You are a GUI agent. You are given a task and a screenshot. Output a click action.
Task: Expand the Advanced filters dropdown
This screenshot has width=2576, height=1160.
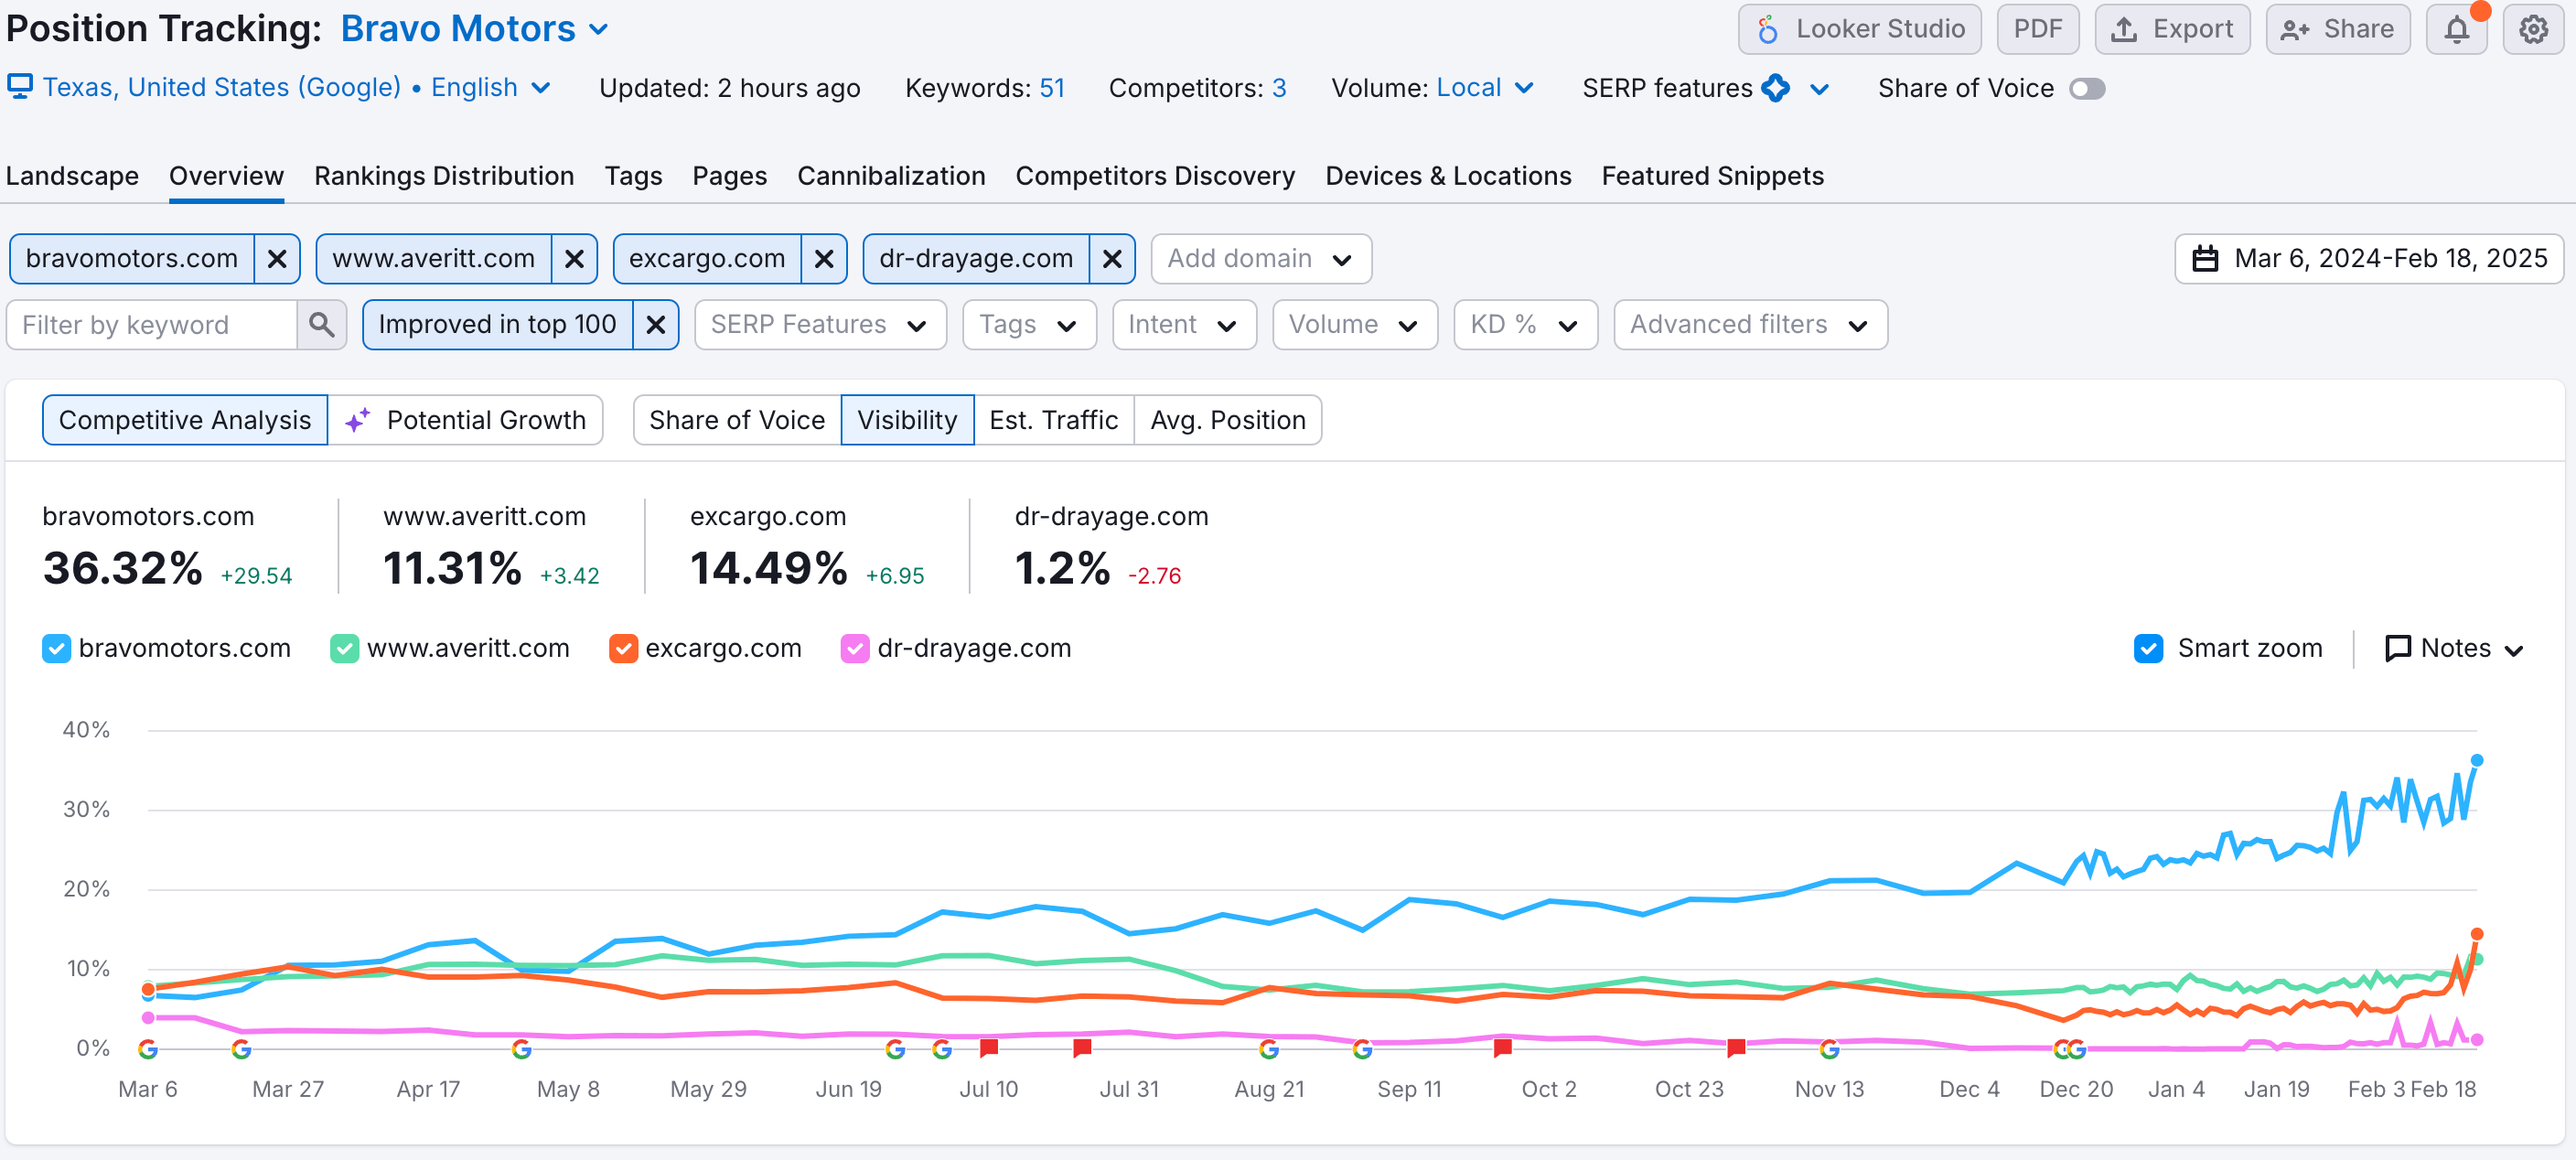[1749, 324]
